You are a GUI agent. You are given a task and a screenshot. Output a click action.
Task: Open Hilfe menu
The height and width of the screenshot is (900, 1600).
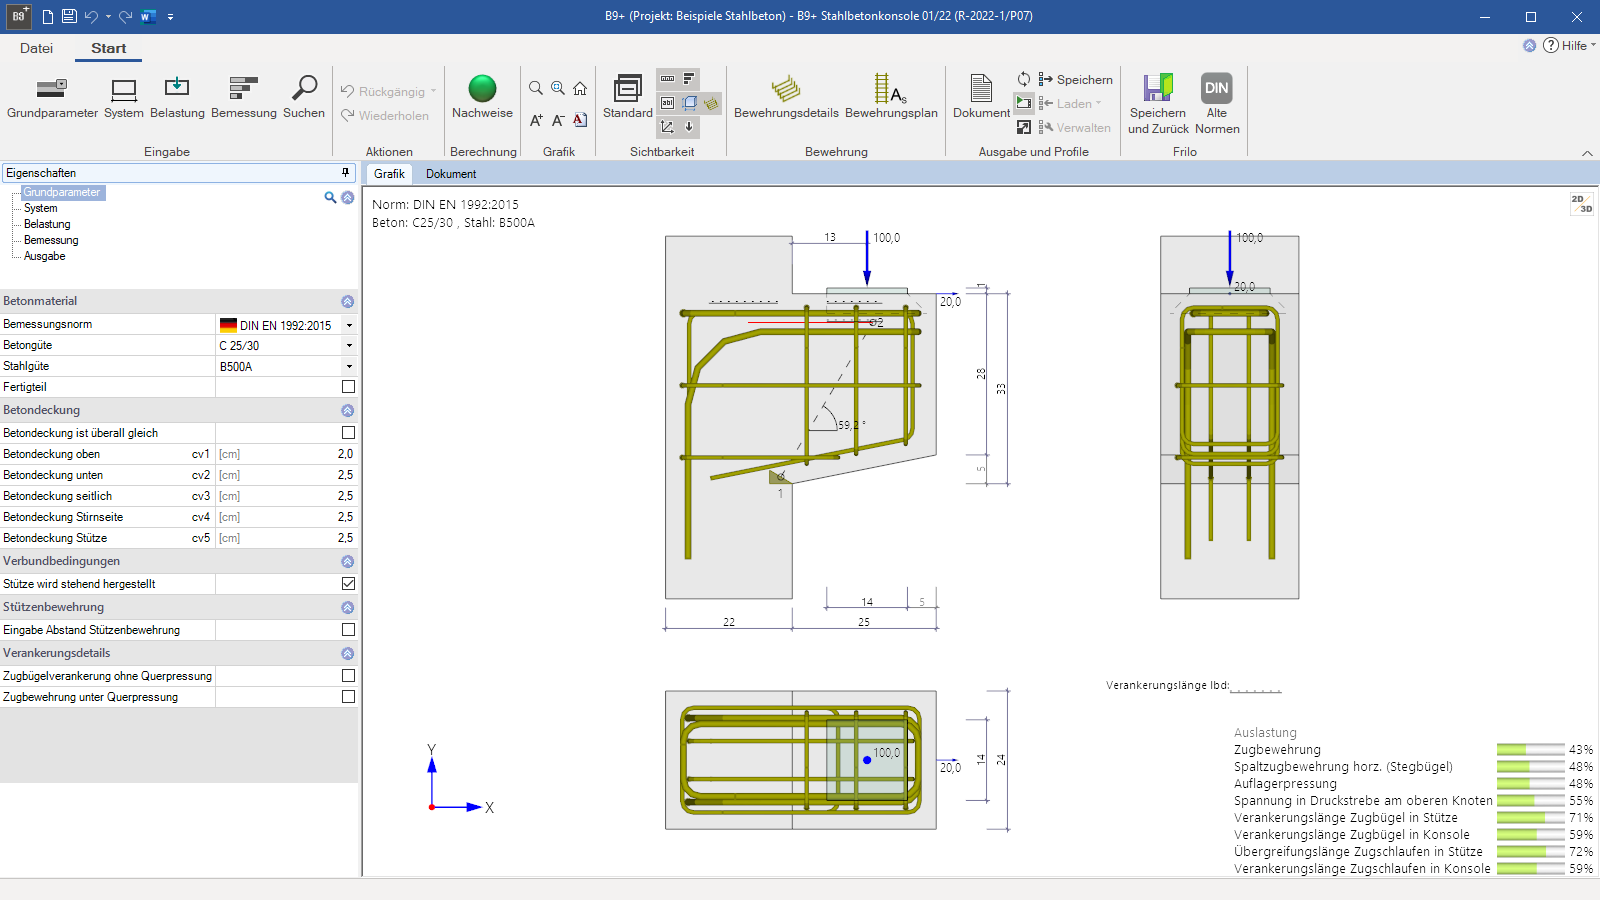pos(1569,46)
